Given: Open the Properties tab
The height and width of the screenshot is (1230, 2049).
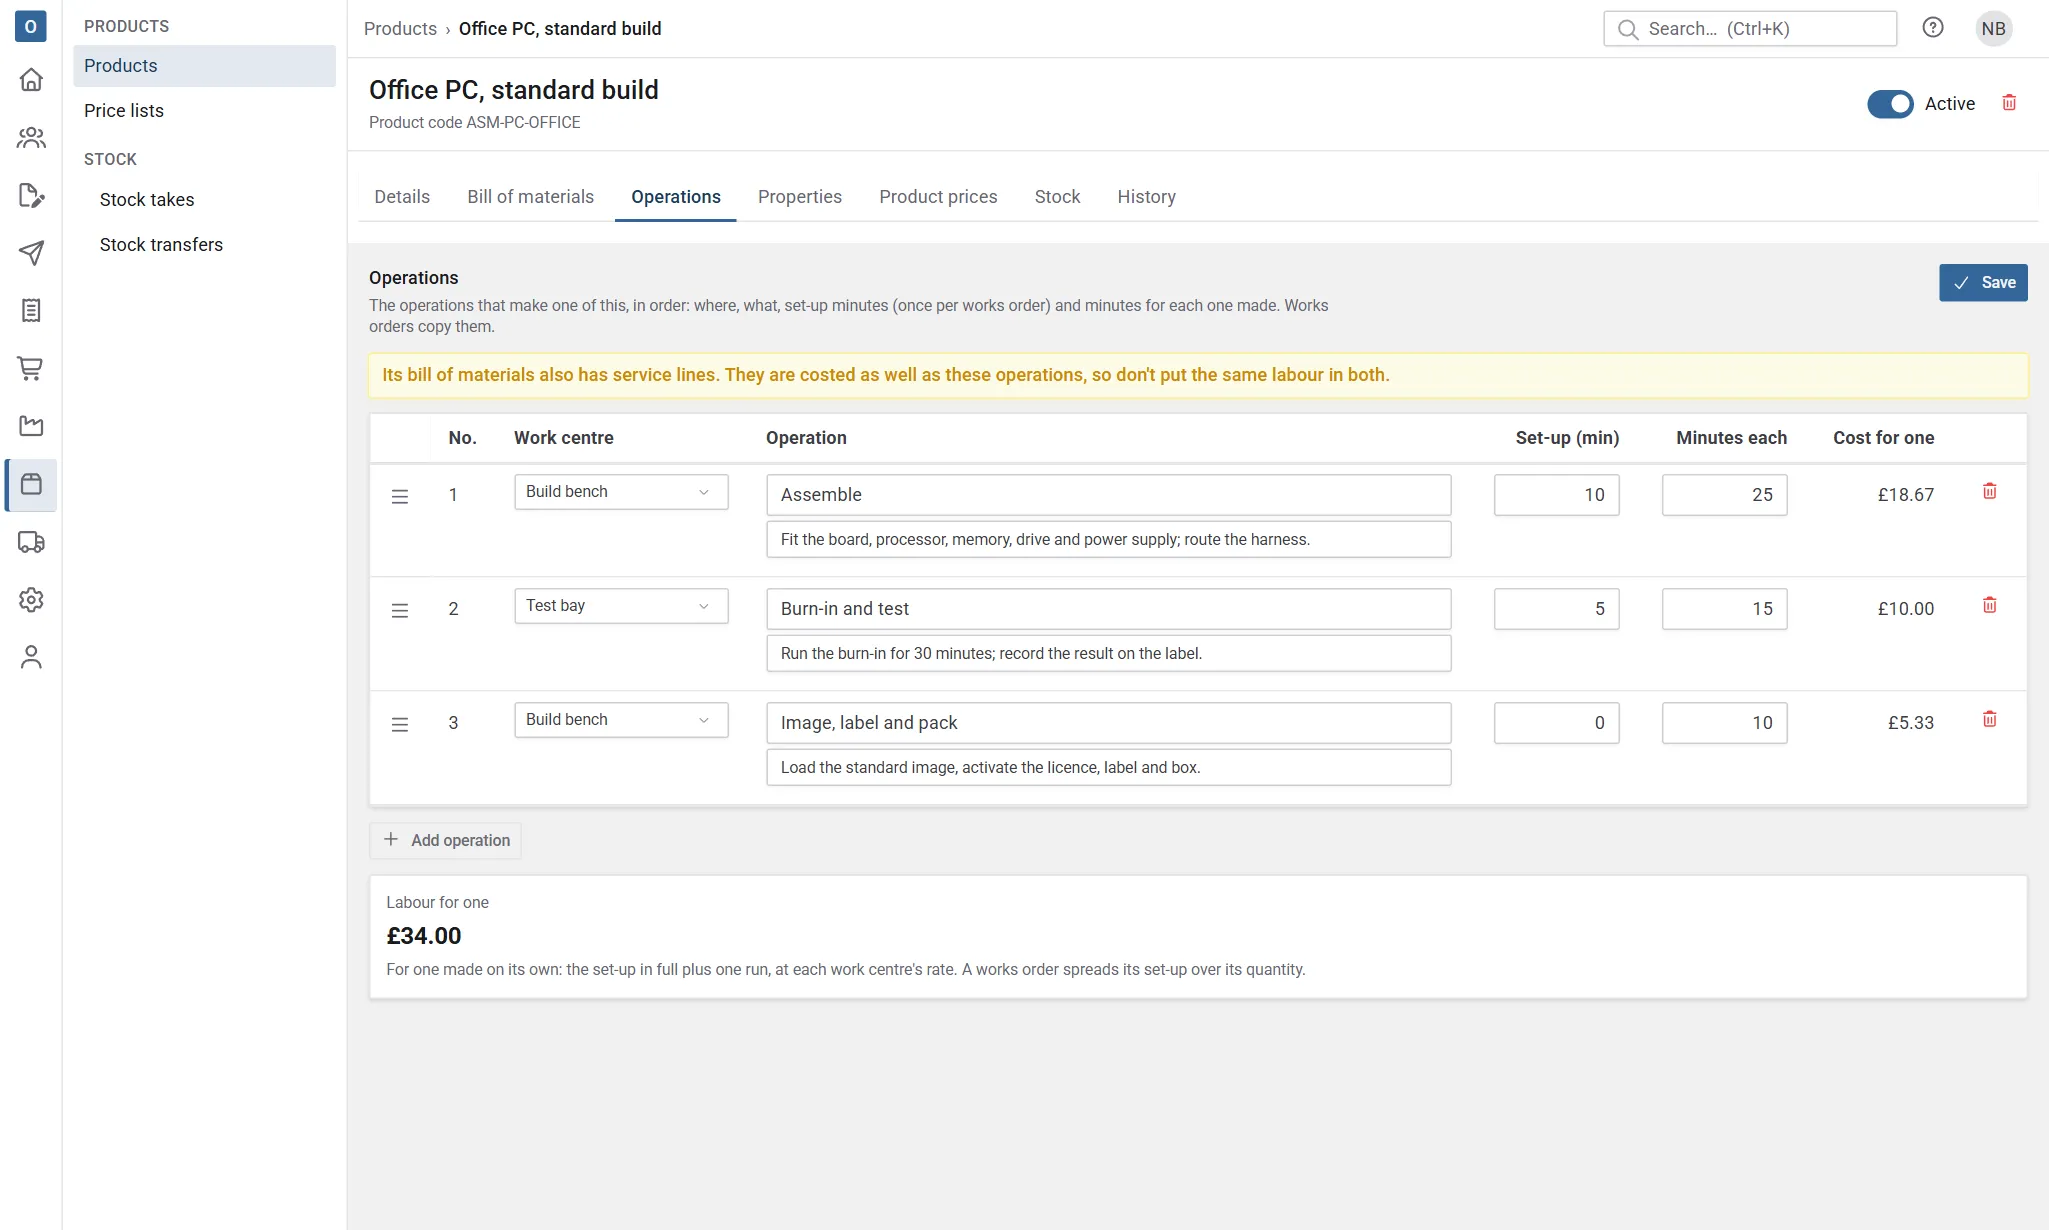Looking at the screenshot, I should (800, 197).
